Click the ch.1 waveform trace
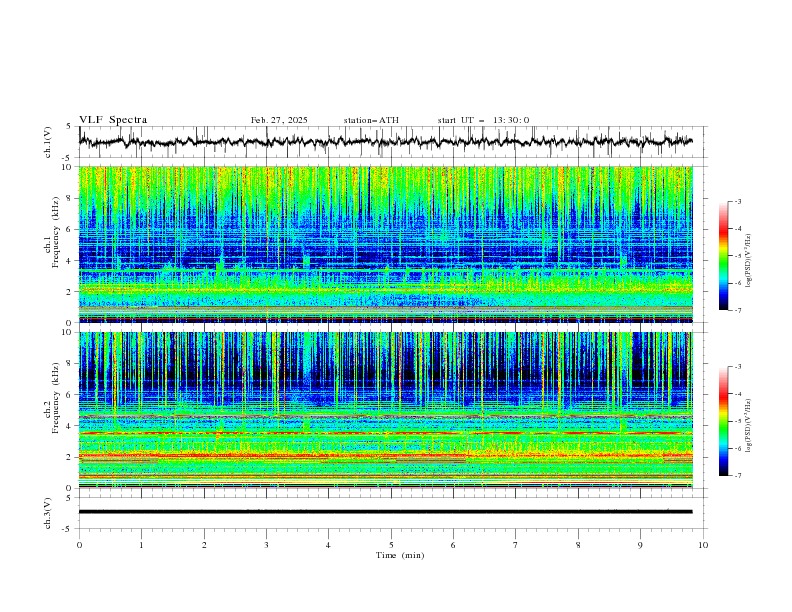Screen dimensions: 792x612 point(385,142)
